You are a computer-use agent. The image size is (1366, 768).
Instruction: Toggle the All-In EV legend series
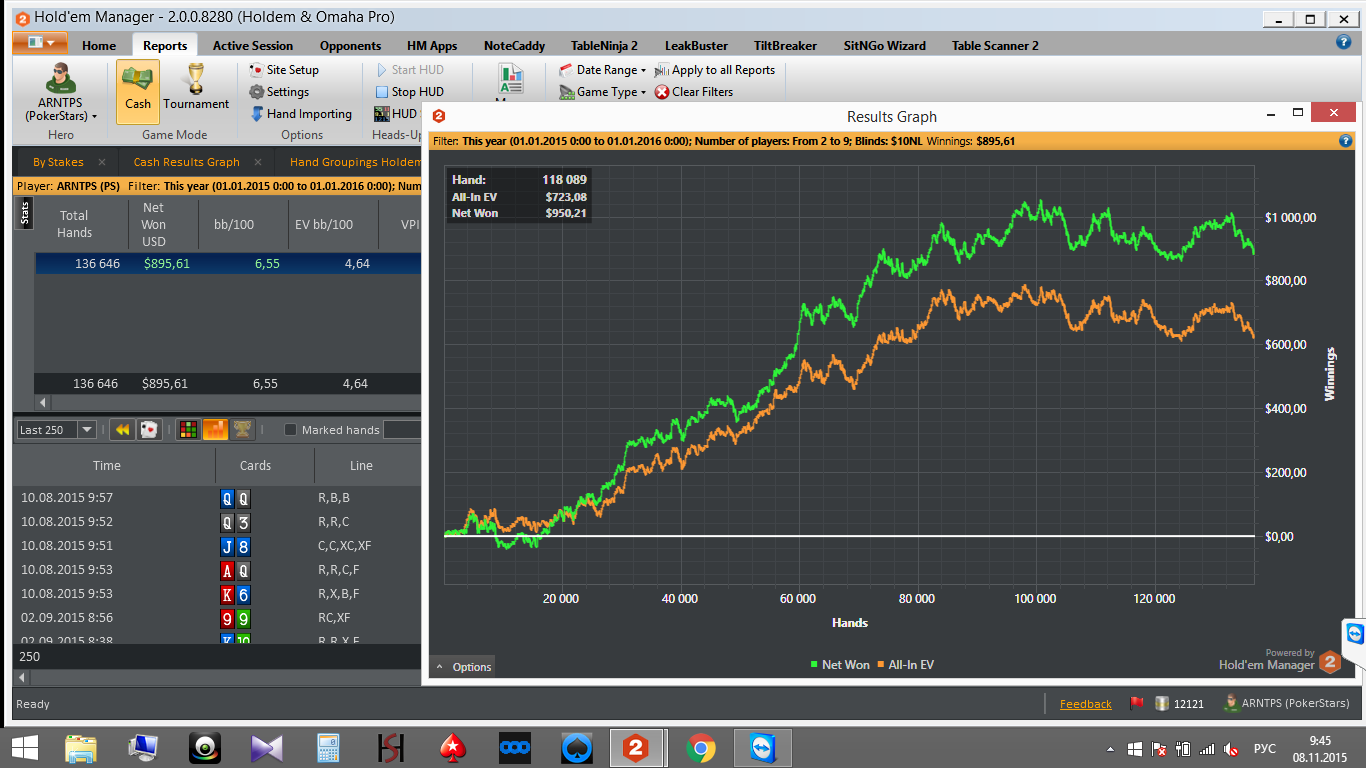[906, 665]
